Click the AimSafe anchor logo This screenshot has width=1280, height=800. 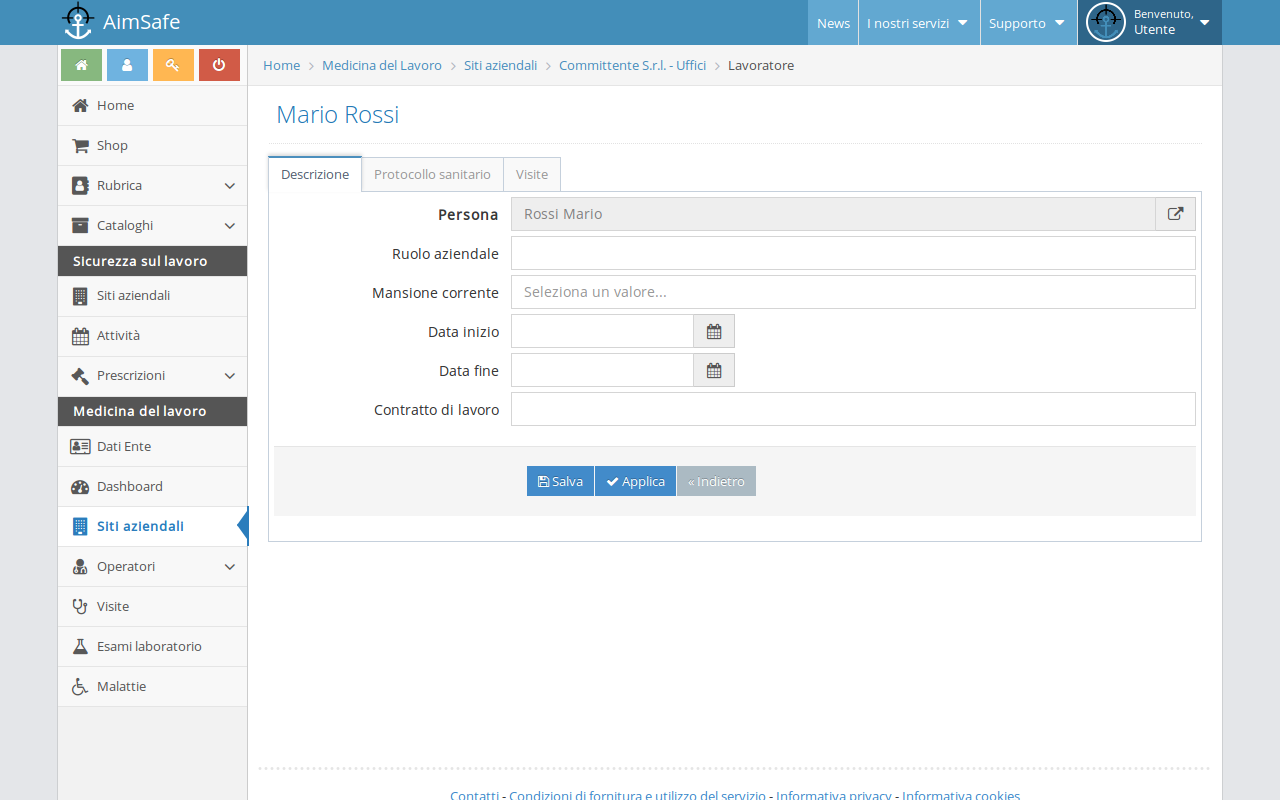pos(78,21)
